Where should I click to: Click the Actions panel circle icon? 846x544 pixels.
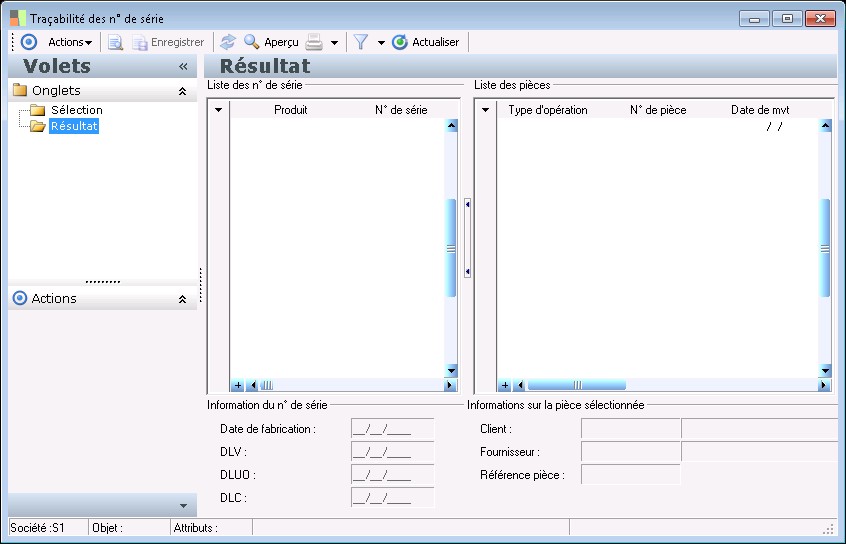pos(19,298)
